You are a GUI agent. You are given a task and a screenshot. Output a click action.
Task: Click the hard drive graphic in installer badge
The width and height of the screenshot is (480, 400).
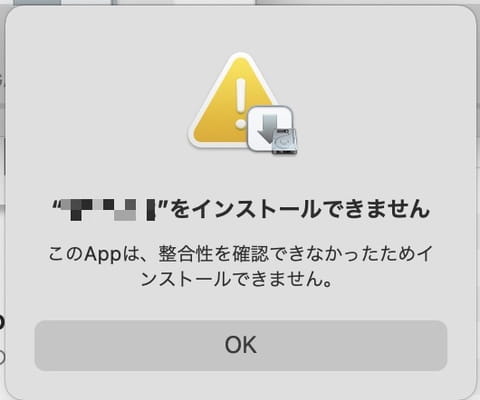(284, 141)
